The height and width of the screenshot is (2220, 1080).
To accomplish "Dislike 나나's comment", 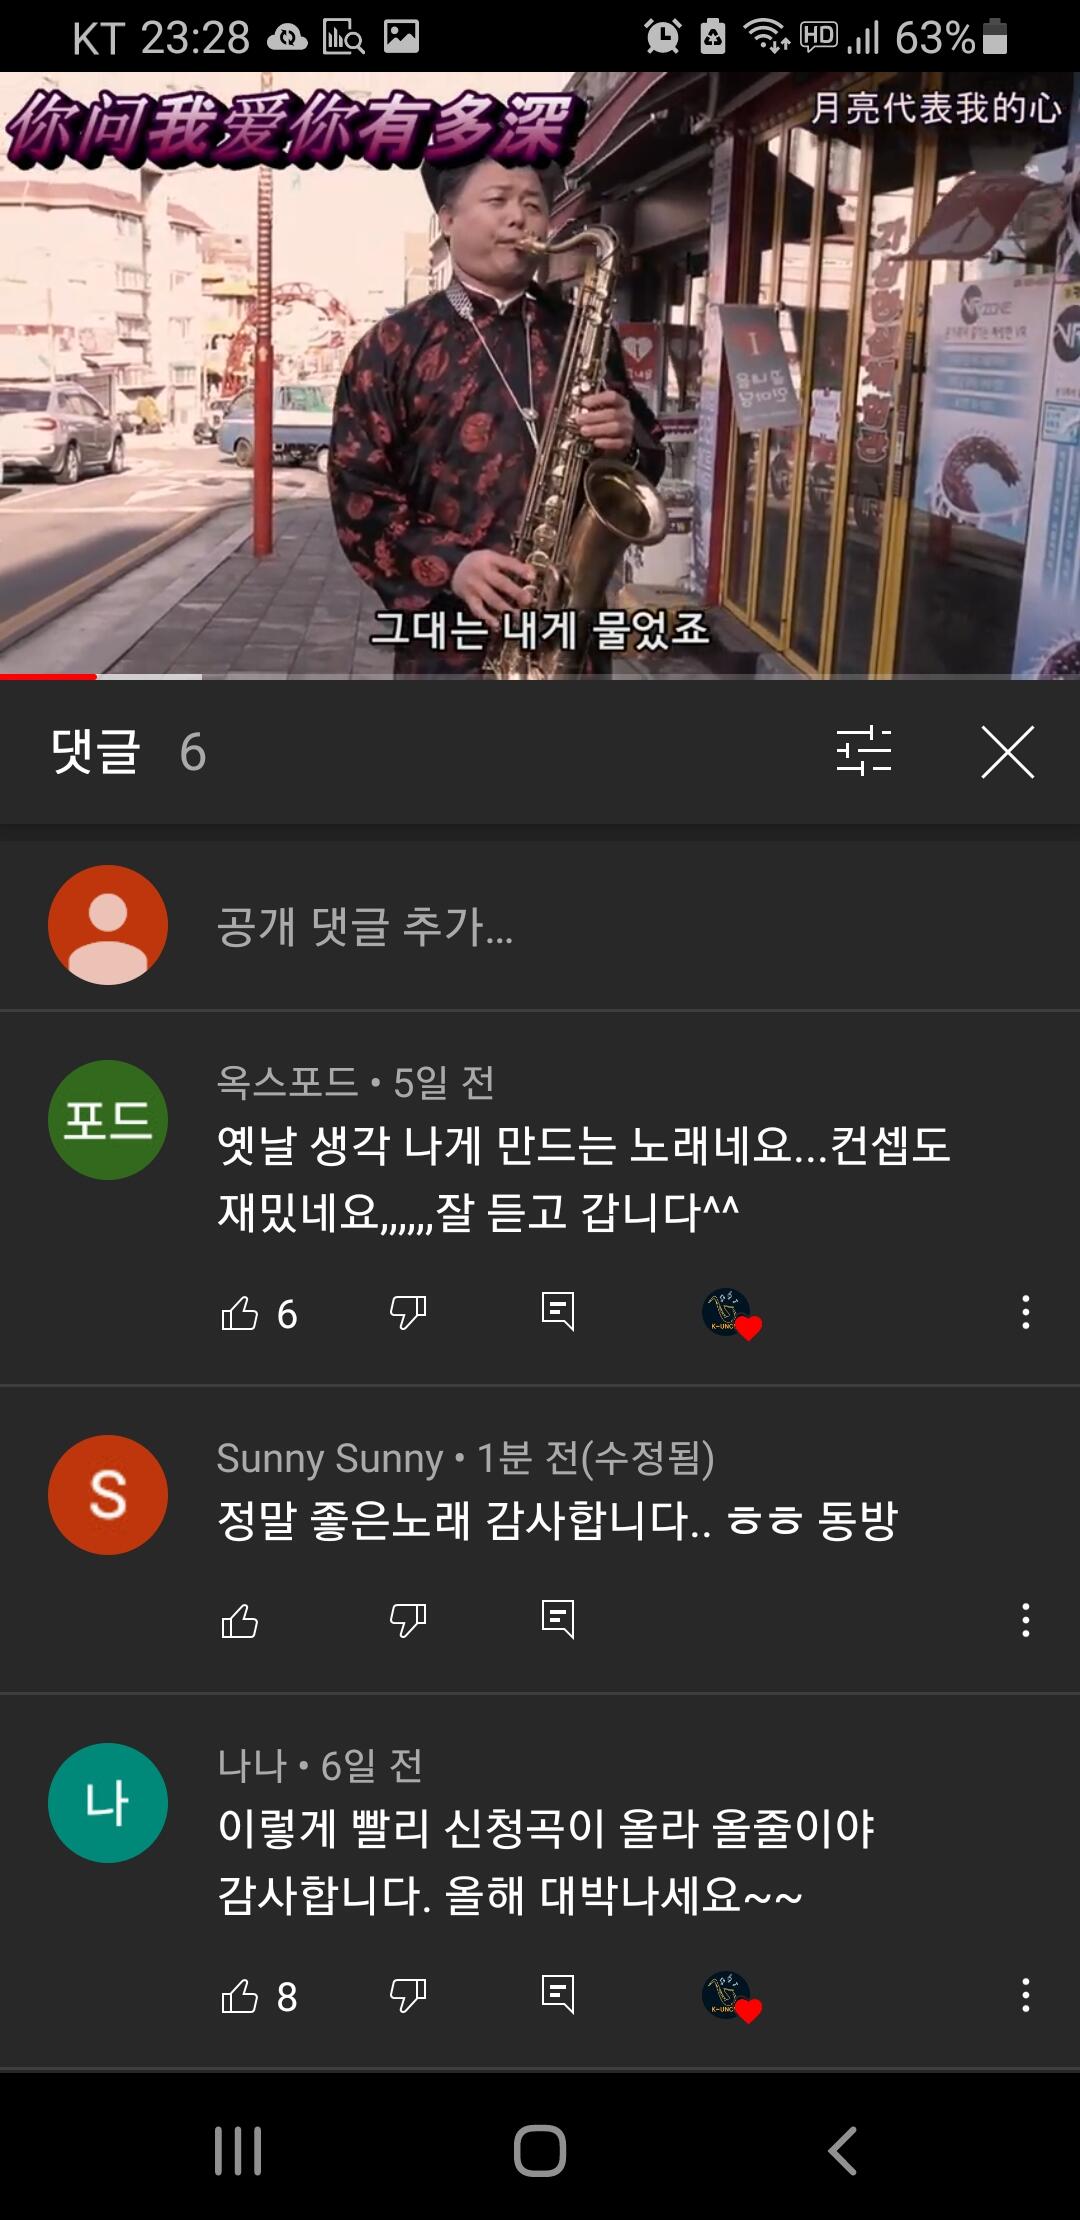I will pos(408,1996).
